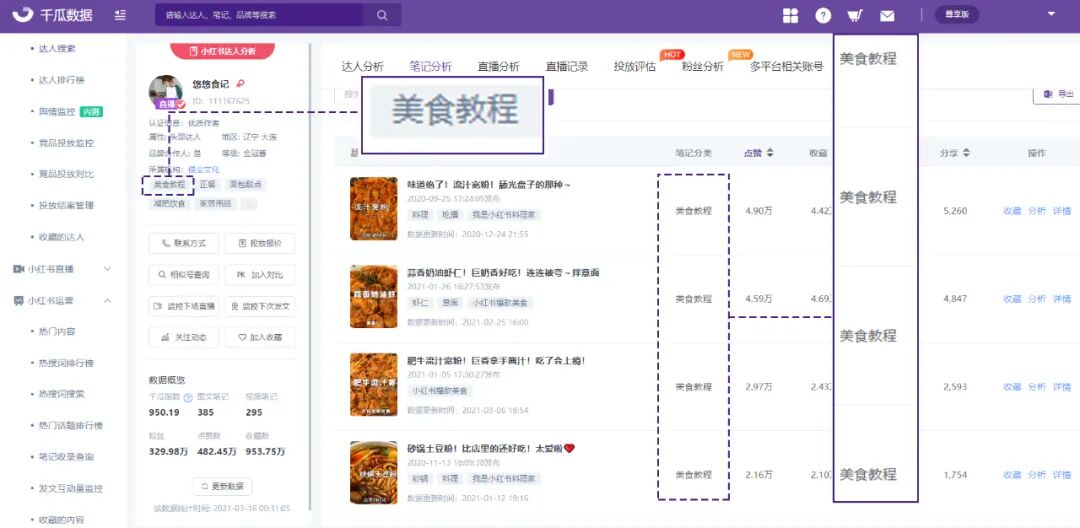Click the influencer profile avatar

tap(166, 92)
